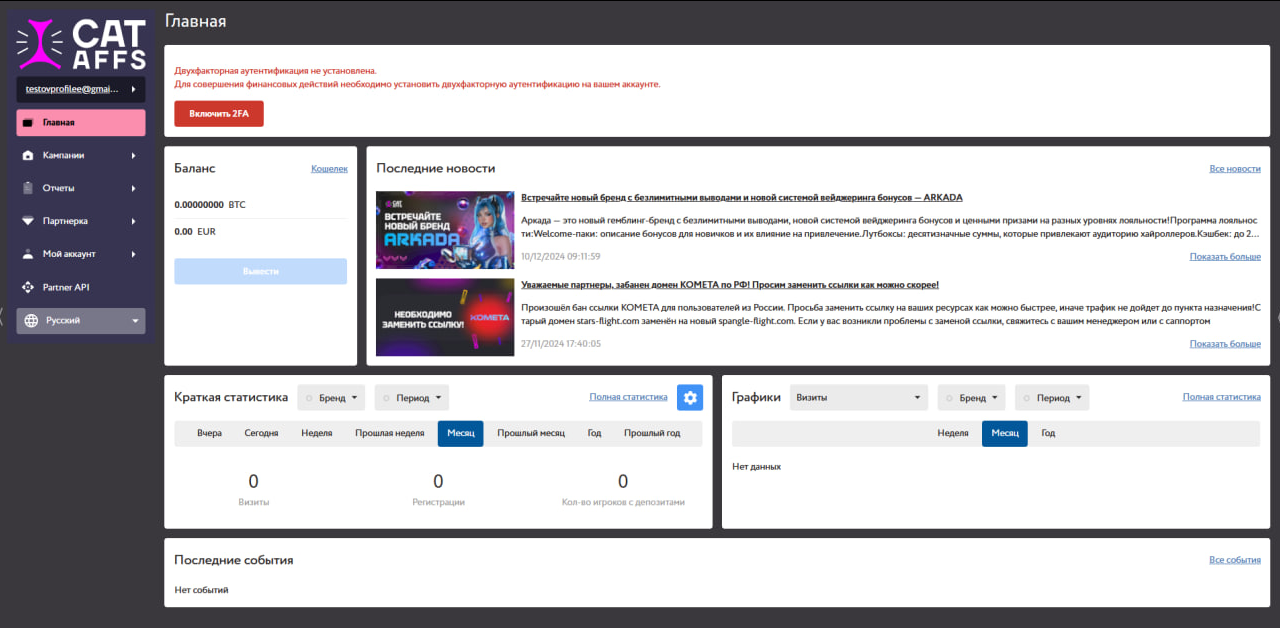Expand the account email menu arrow
Viewport: 1280px width, 628px height.
[134, 89]
